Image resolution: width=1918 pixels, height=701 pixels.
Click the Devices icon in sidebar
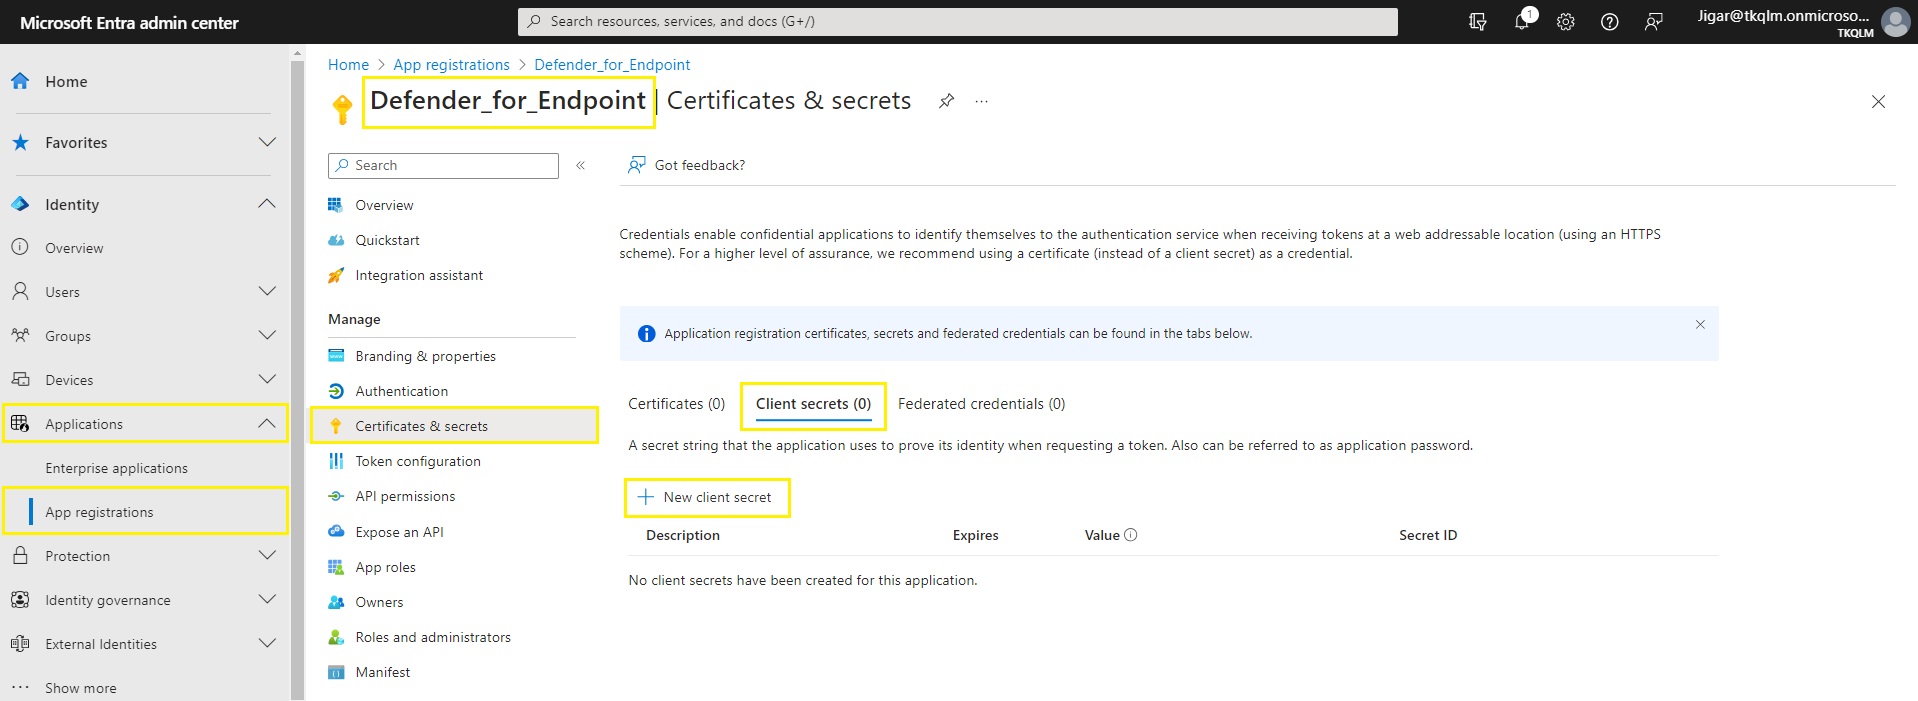coord(20,379)
